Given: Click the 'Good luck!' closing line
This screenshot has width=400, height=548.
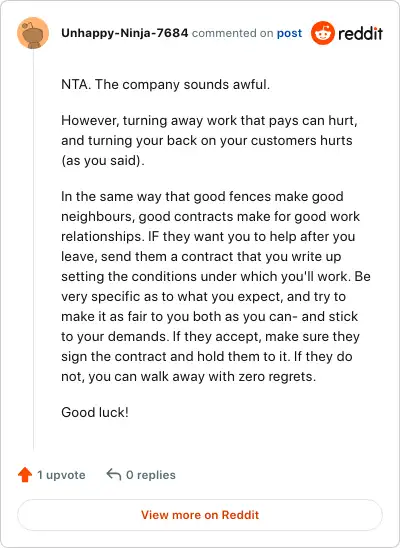Looking at the screenshot, I should tap(95, 412).
